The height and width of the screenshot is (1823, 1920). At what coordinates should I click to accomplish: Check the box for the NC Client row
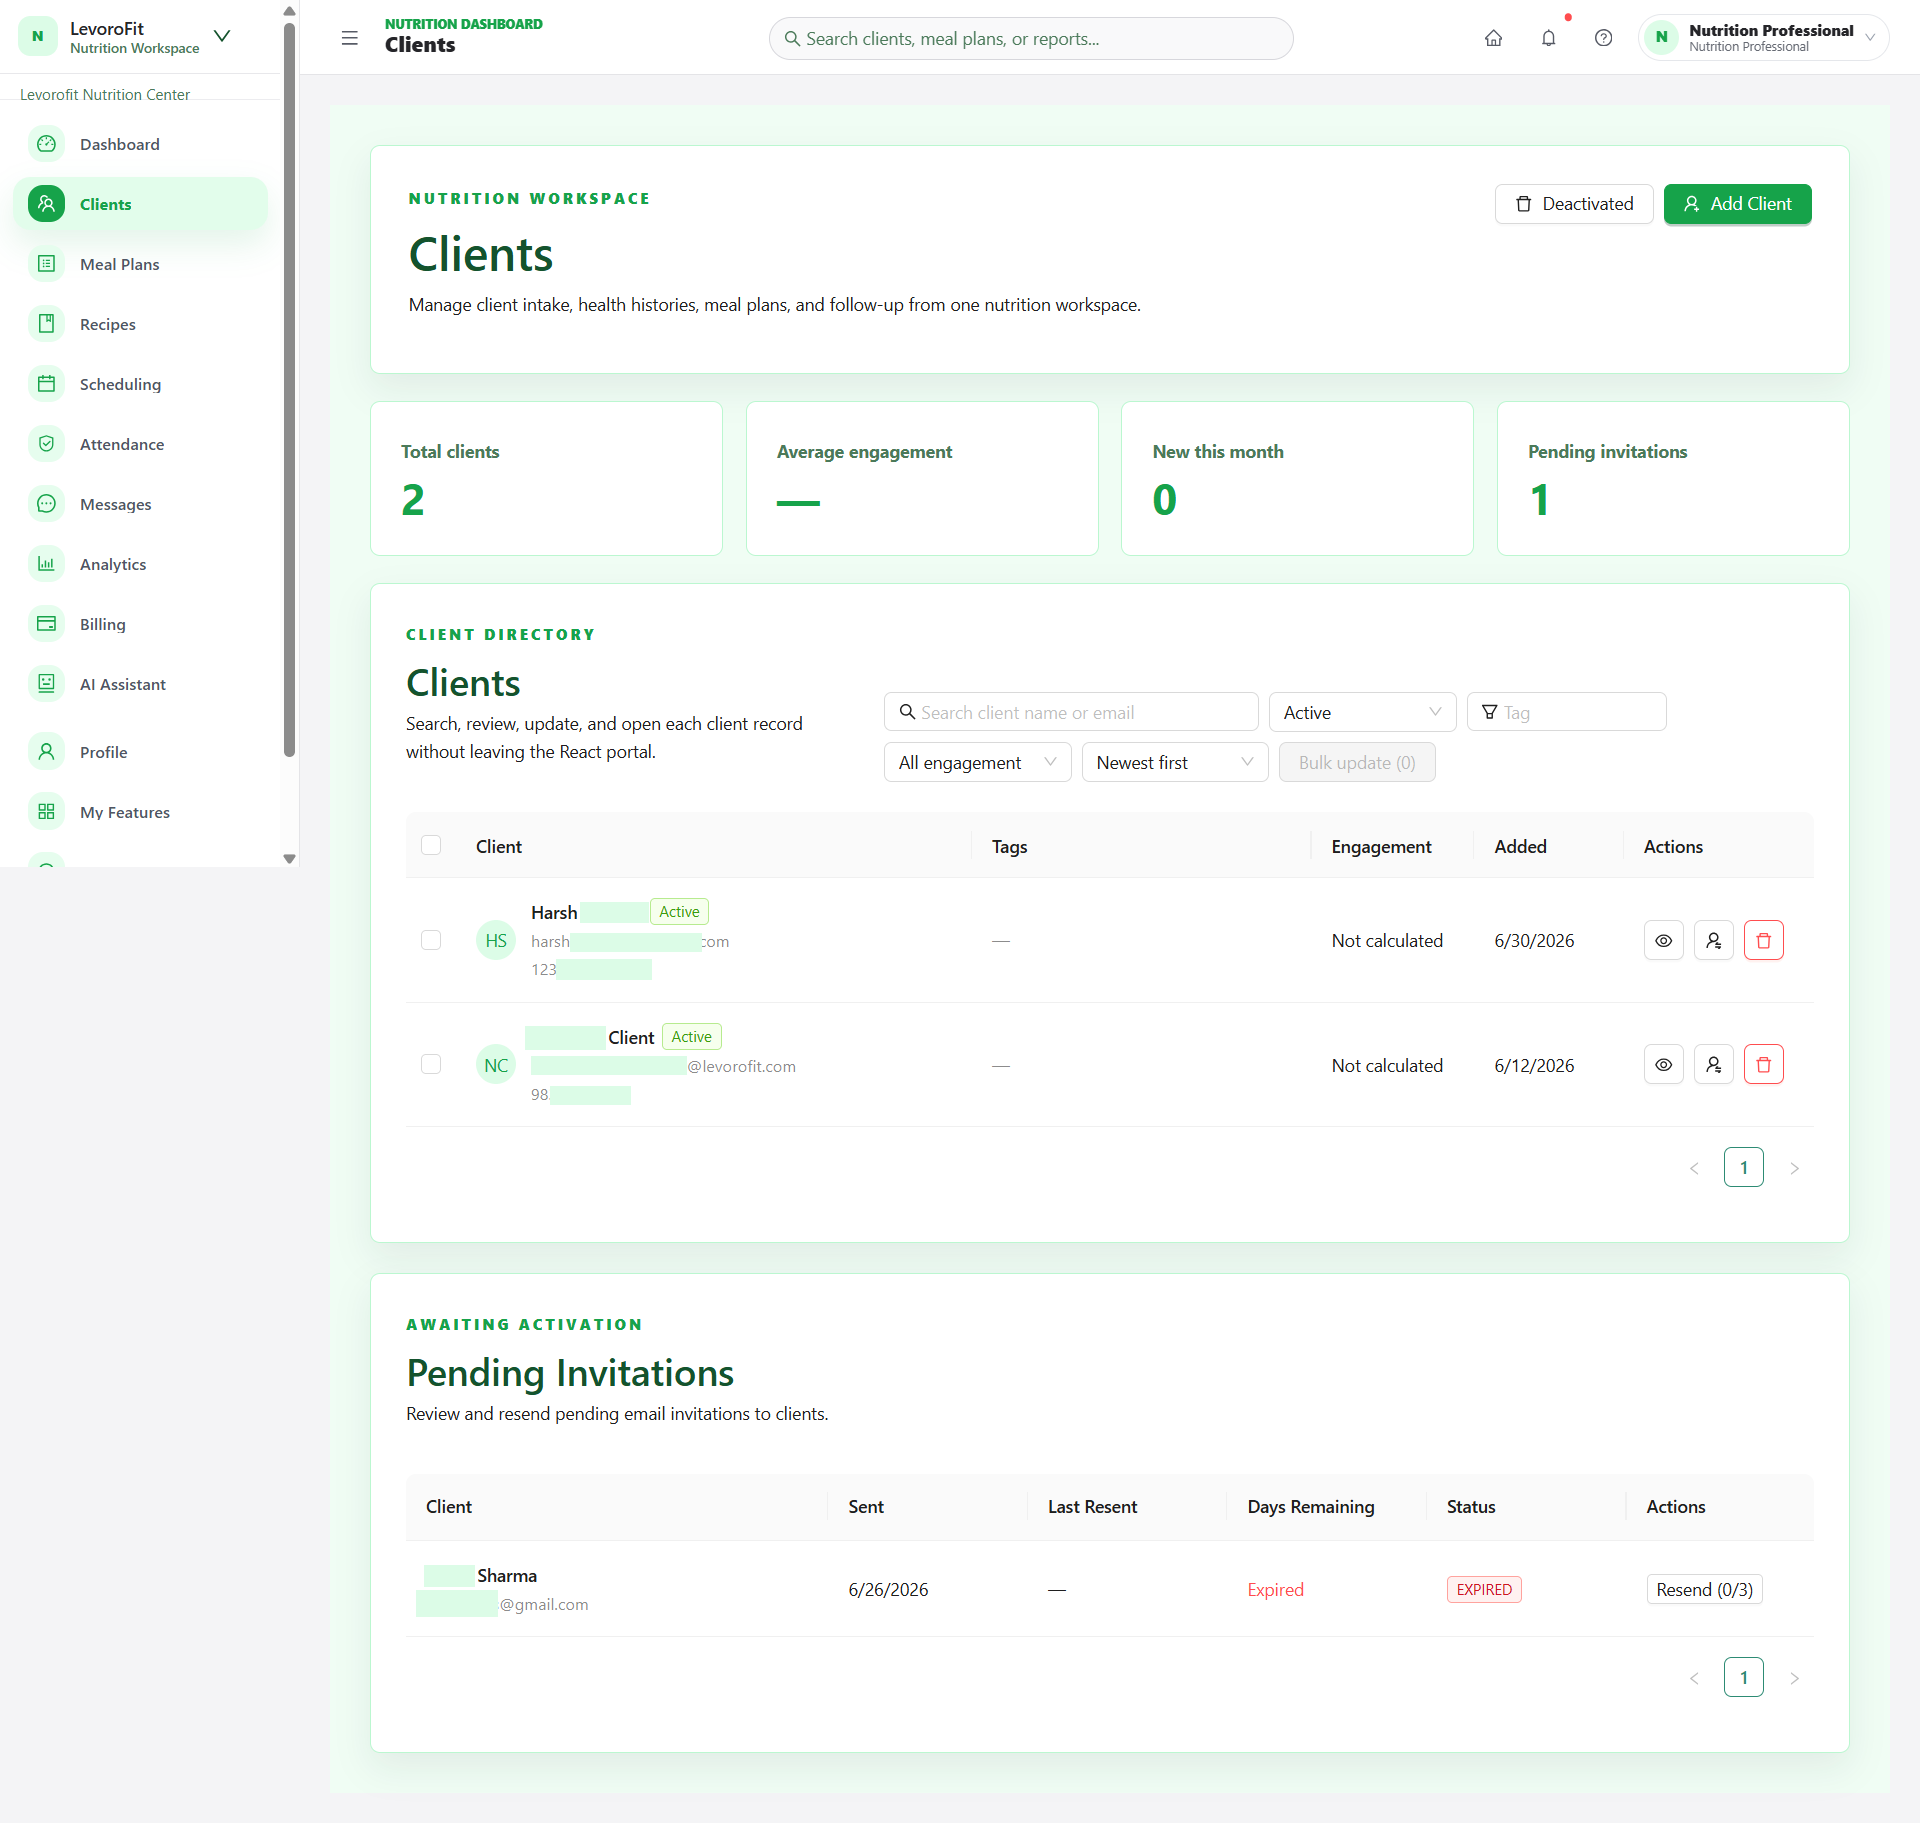point(431,1065)
